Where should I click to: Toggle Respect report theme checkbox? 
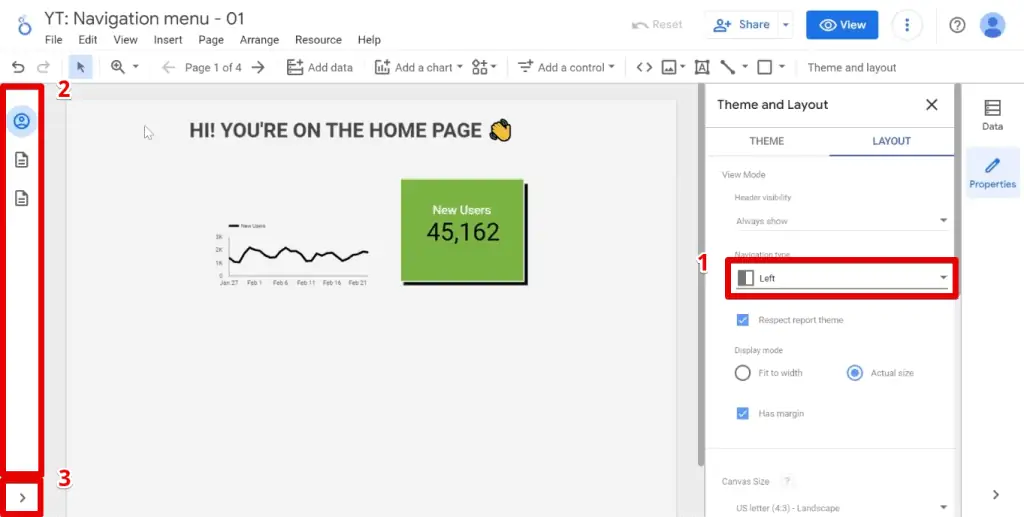click(x=742, y=320)
